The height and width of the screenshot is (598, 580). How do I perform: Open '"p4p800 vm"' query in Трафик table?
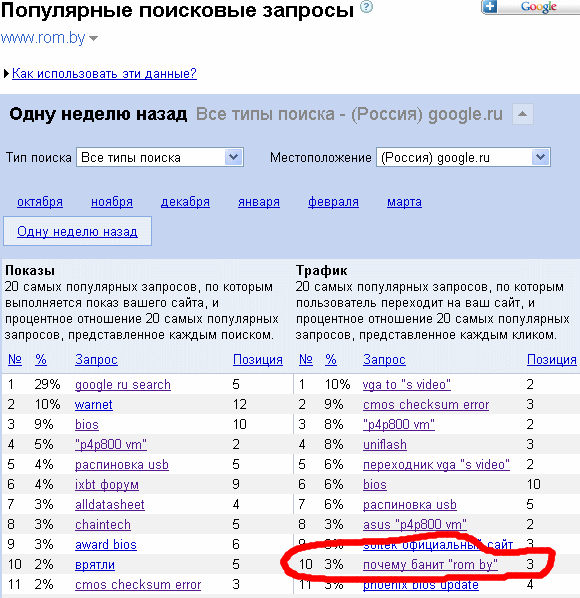[x=399, y=424]
